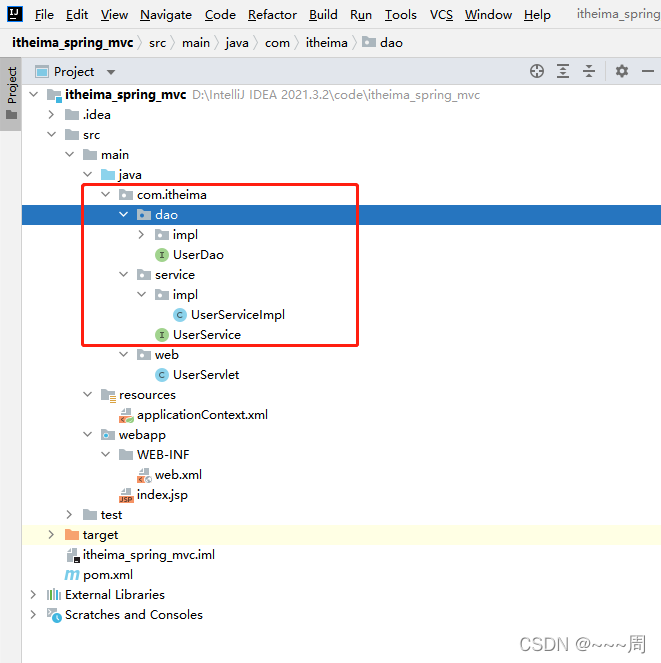Click main in the breadcrumb
Viewport: 661px width, 663px height.
tap(196, 43)
